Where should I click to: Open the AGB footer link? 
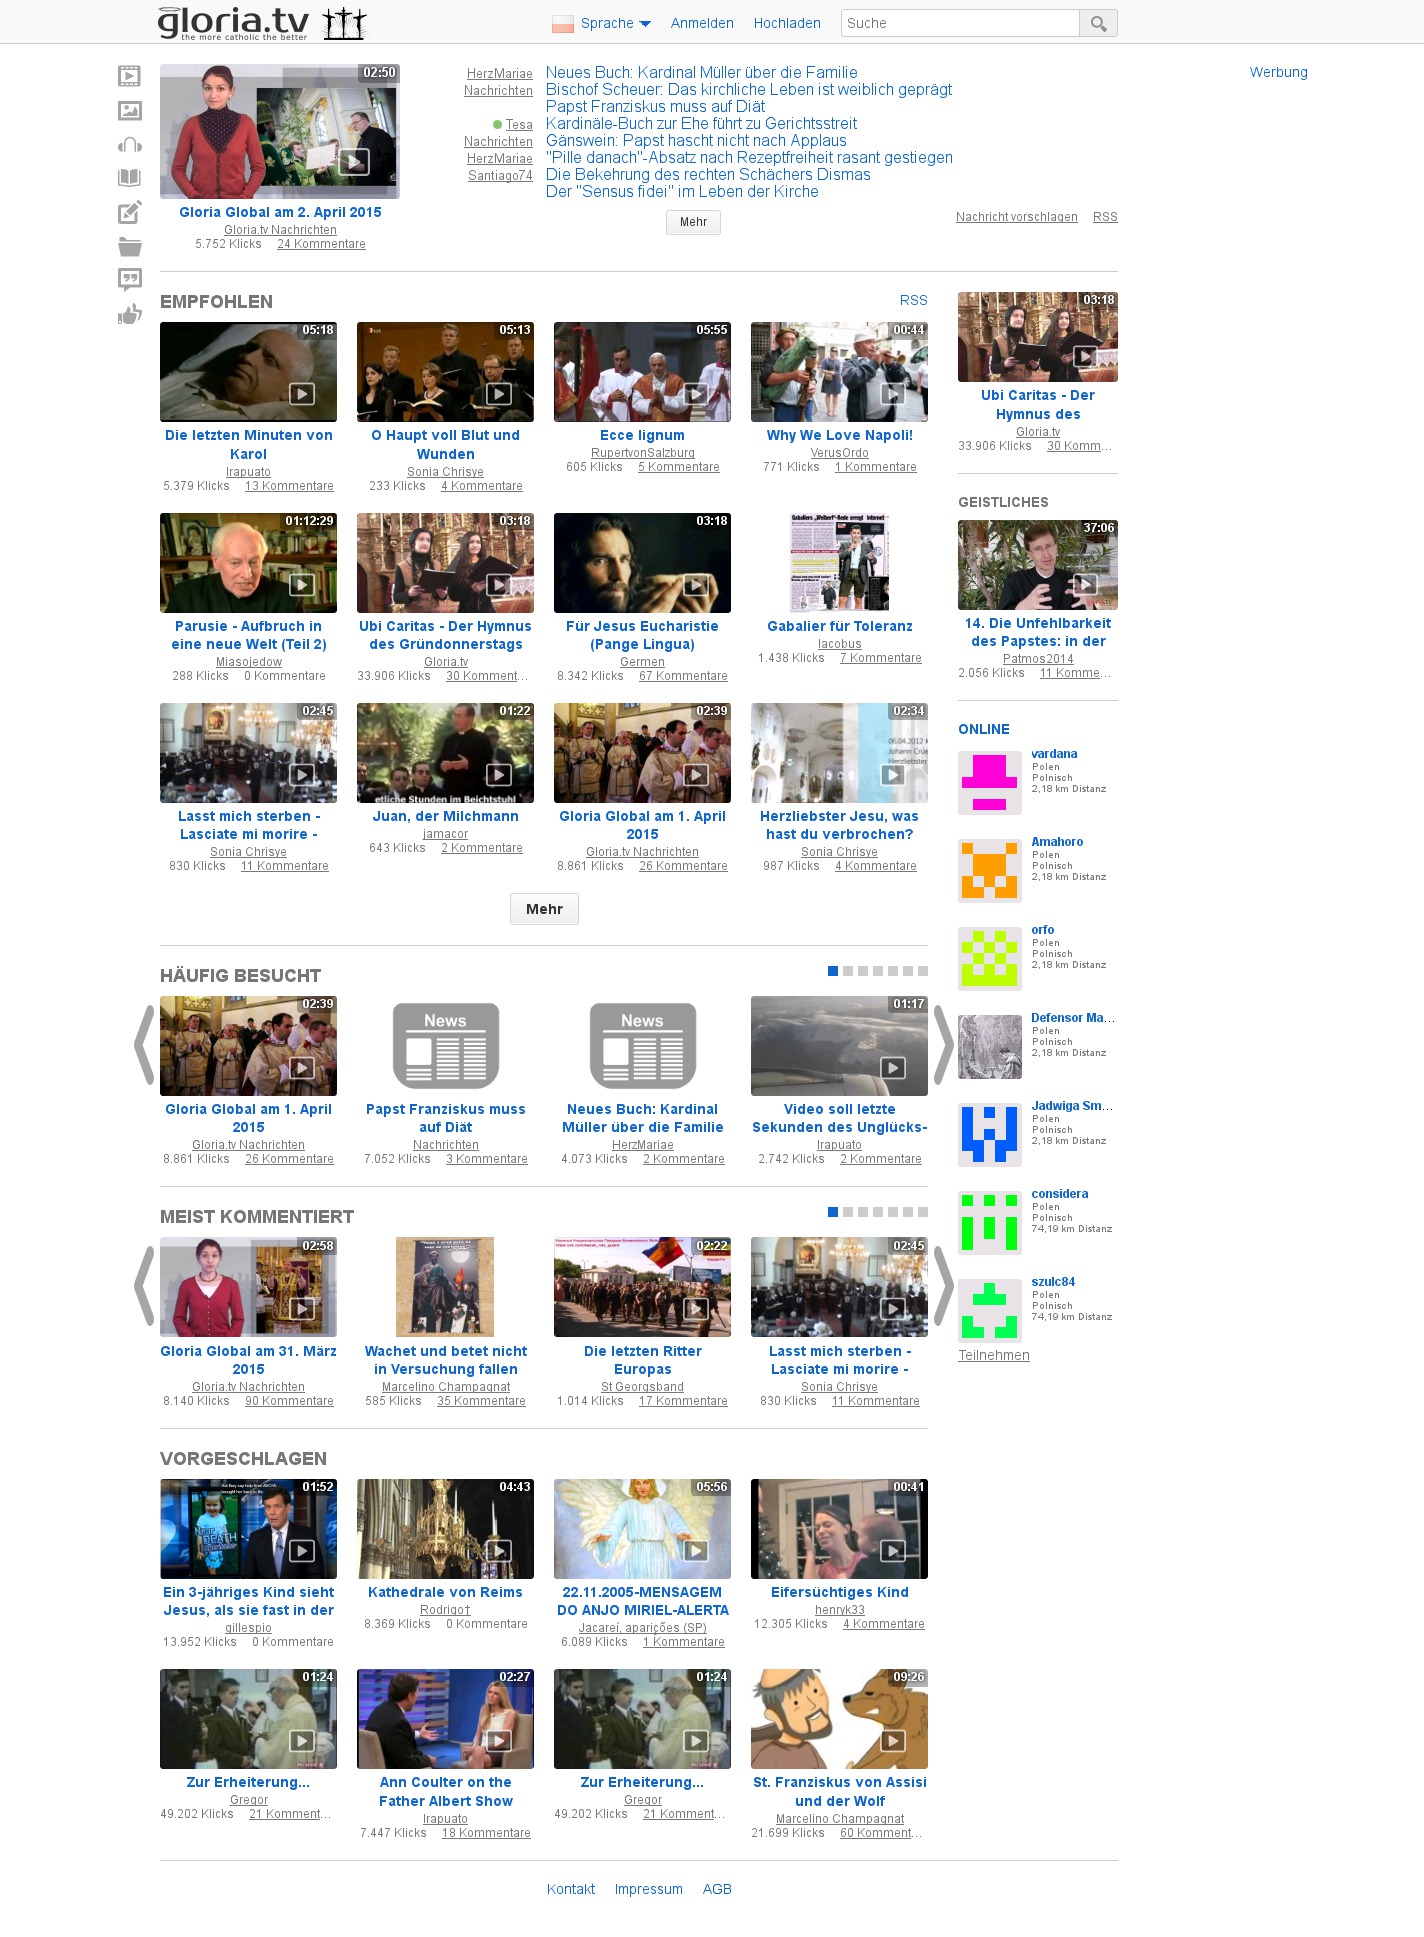pos(717,1889)
